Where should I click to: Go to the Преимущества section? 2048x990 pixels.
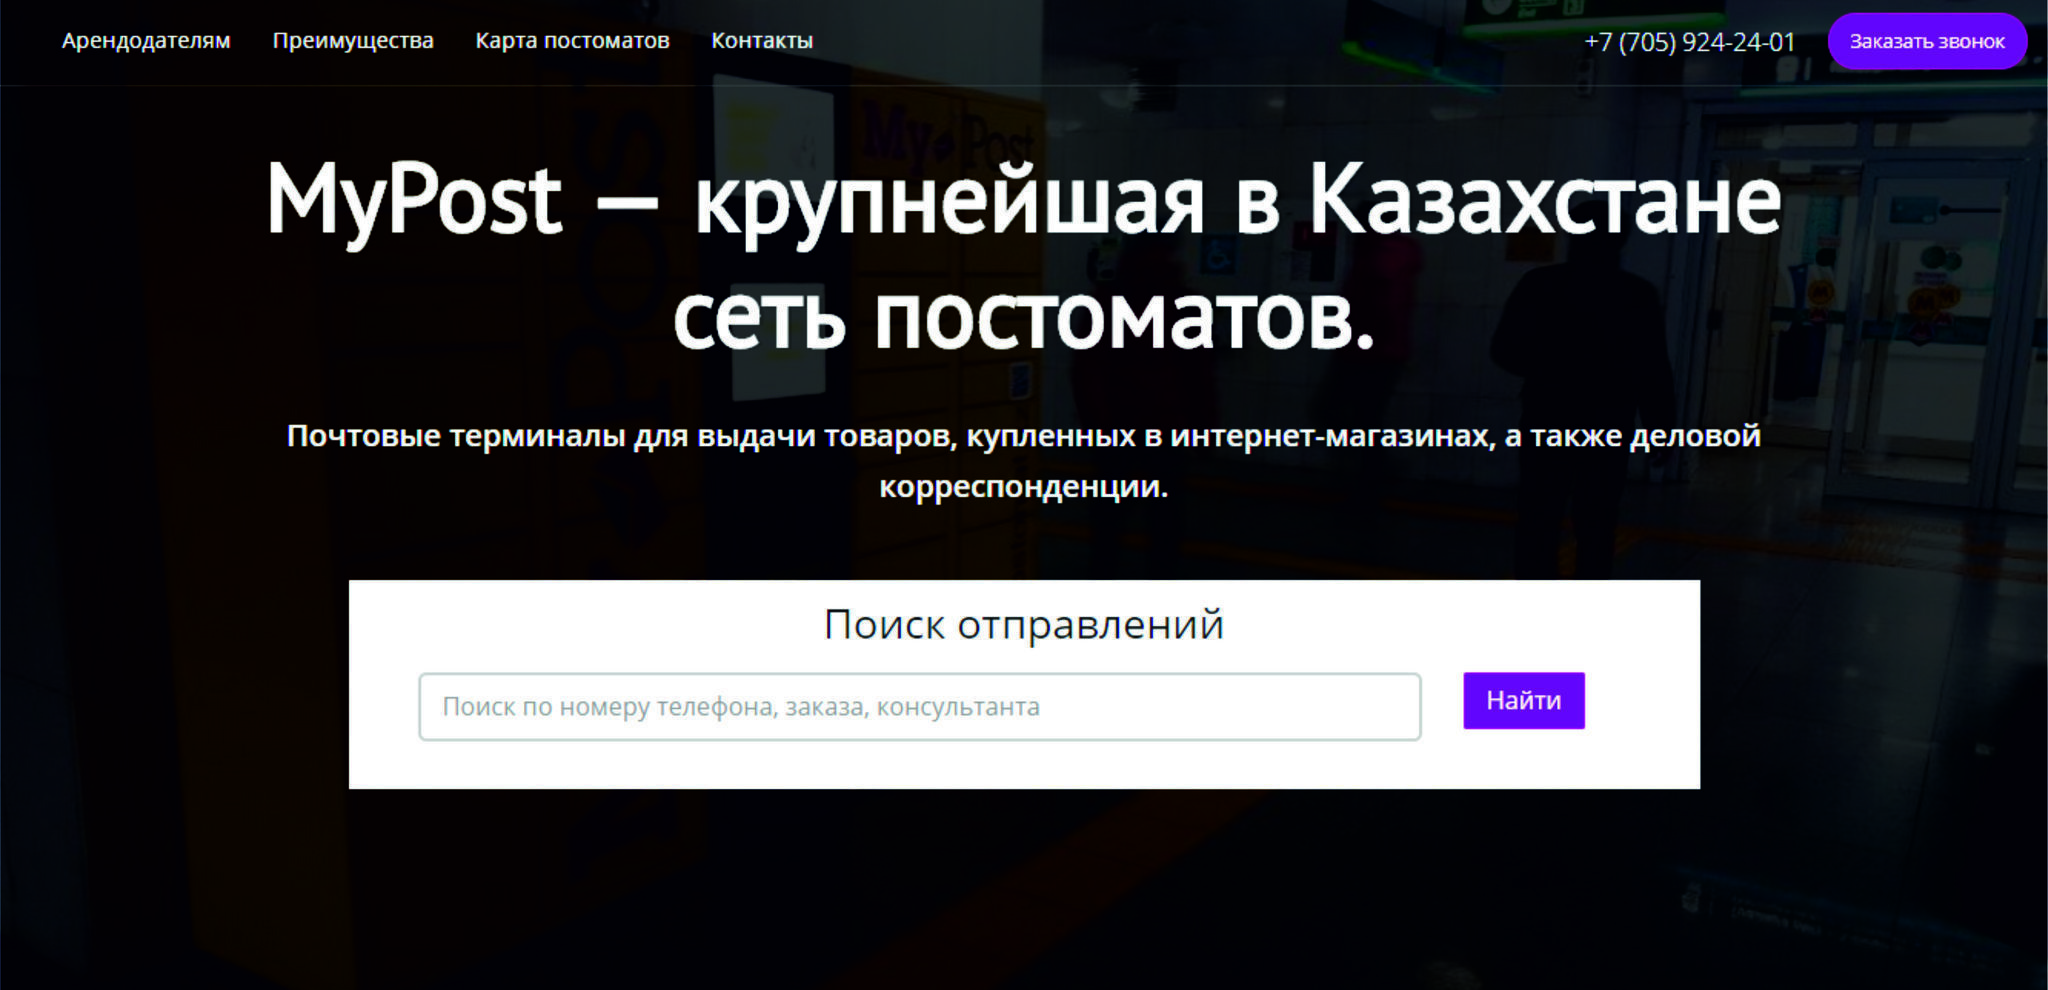(353, 41)
